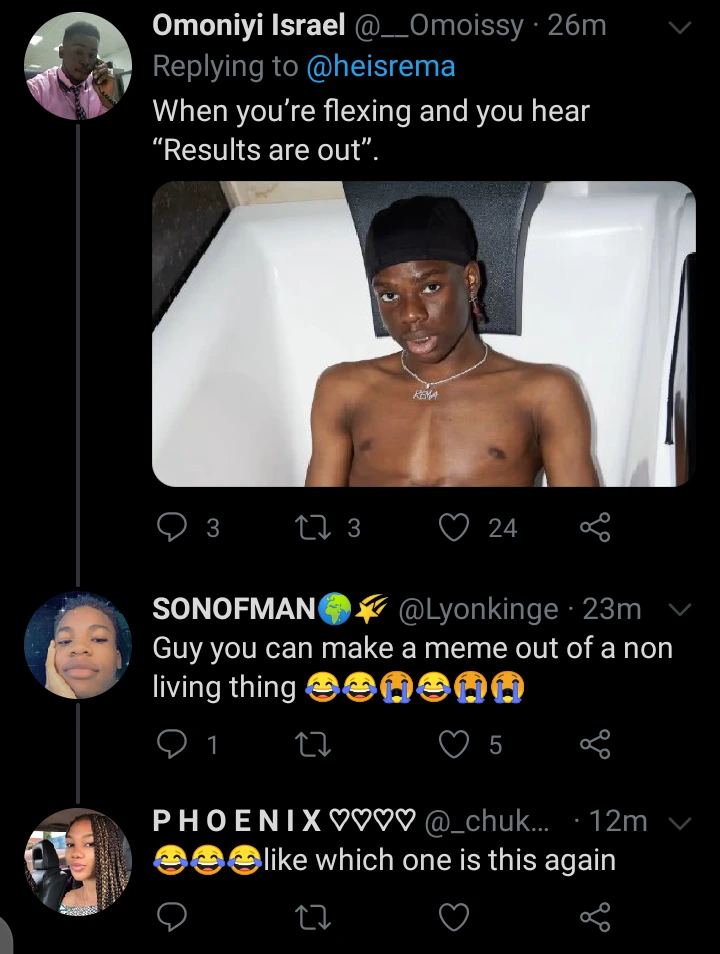
Task: Like PHOENIX's tweet
Action: click(x=454, y=917)
